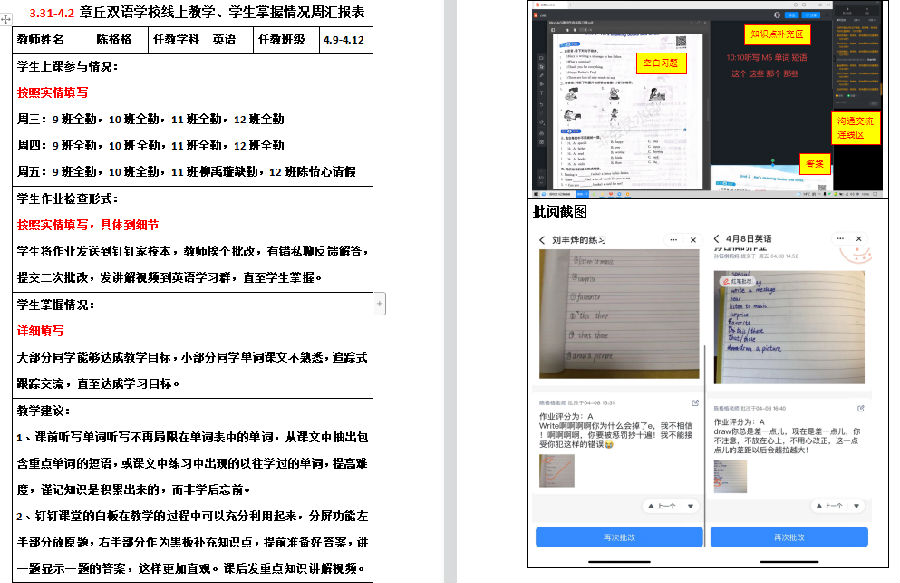Image resolution: width=900 pixels, height=583 pixels.
Task: Click back arrow in left homework screenshot
Action: [543, 240]
